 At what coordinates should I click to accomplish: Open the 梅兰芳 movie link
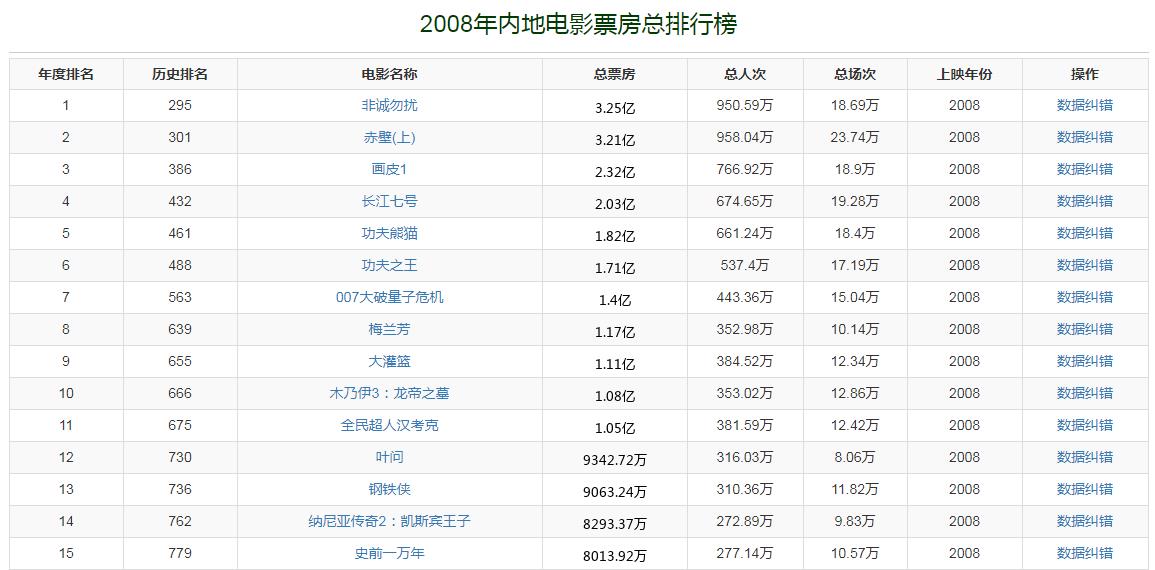click(389, 329)
